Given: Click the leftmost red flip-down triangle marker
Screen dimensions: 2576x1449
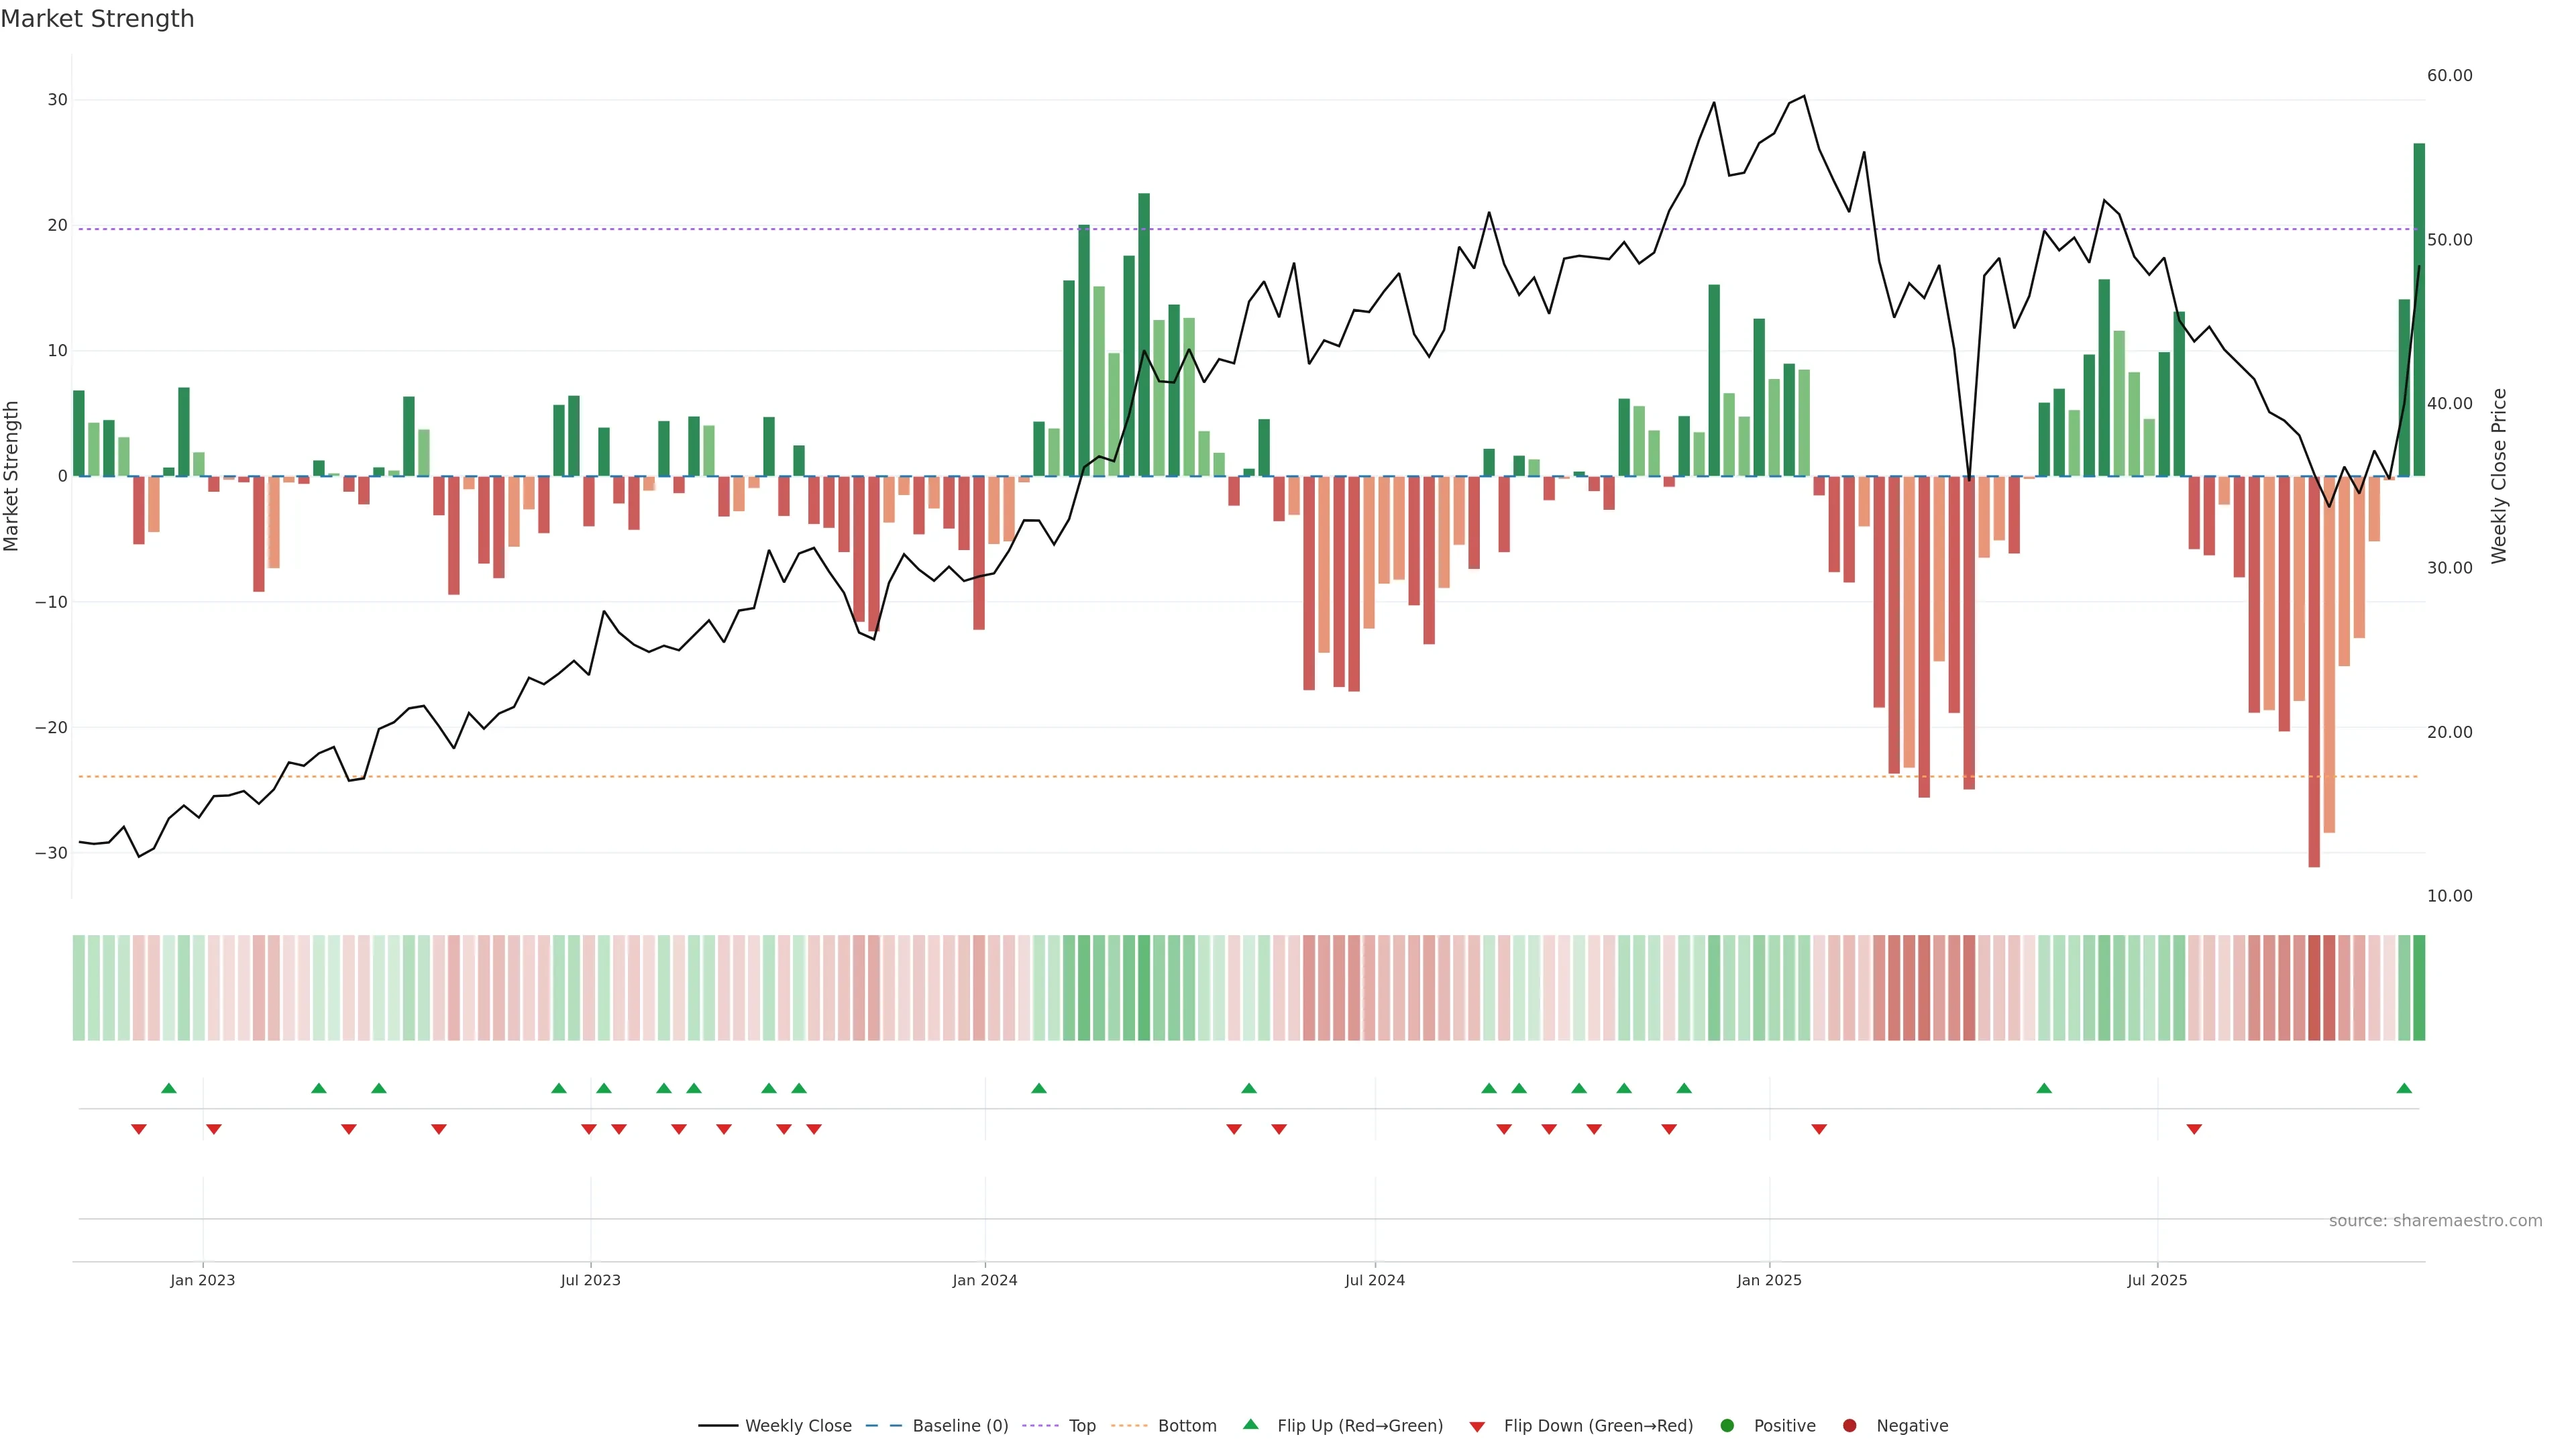Looking at the screenshot, I should (139, 1129).
